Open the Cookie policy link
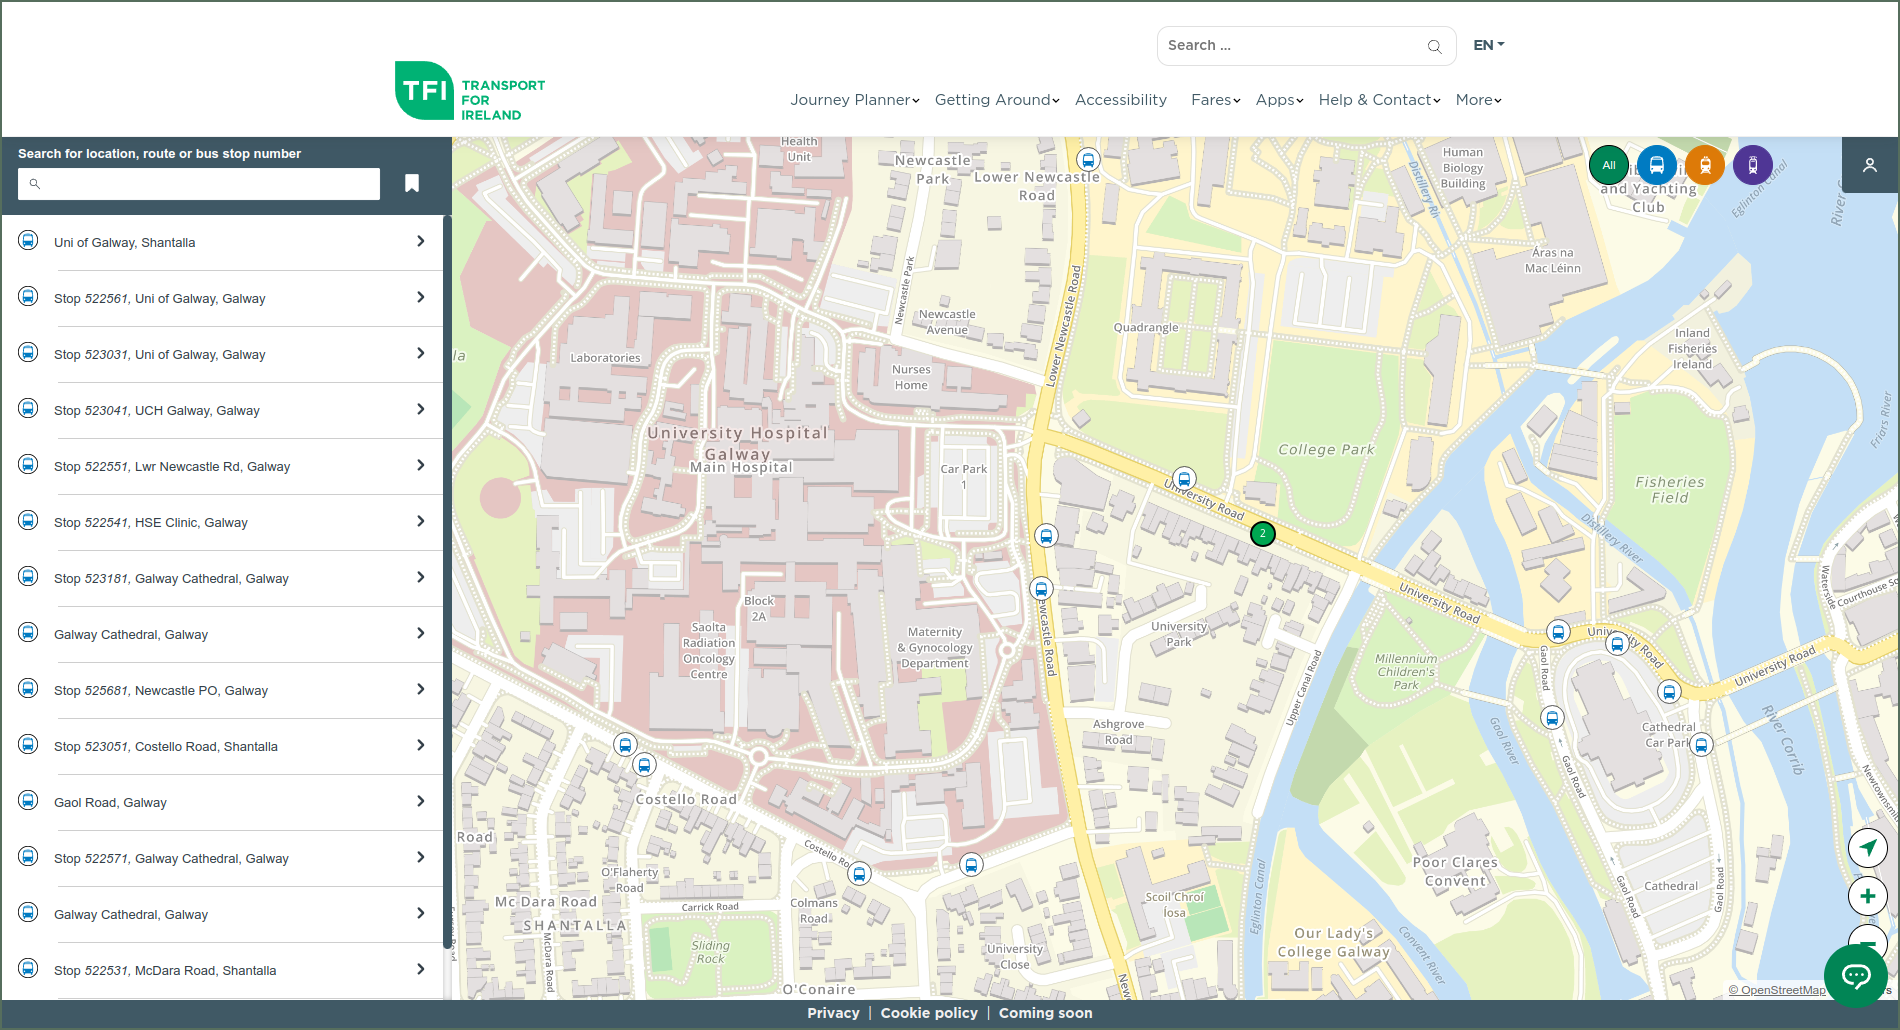1900x1030 pixels. click(929, 1013)
